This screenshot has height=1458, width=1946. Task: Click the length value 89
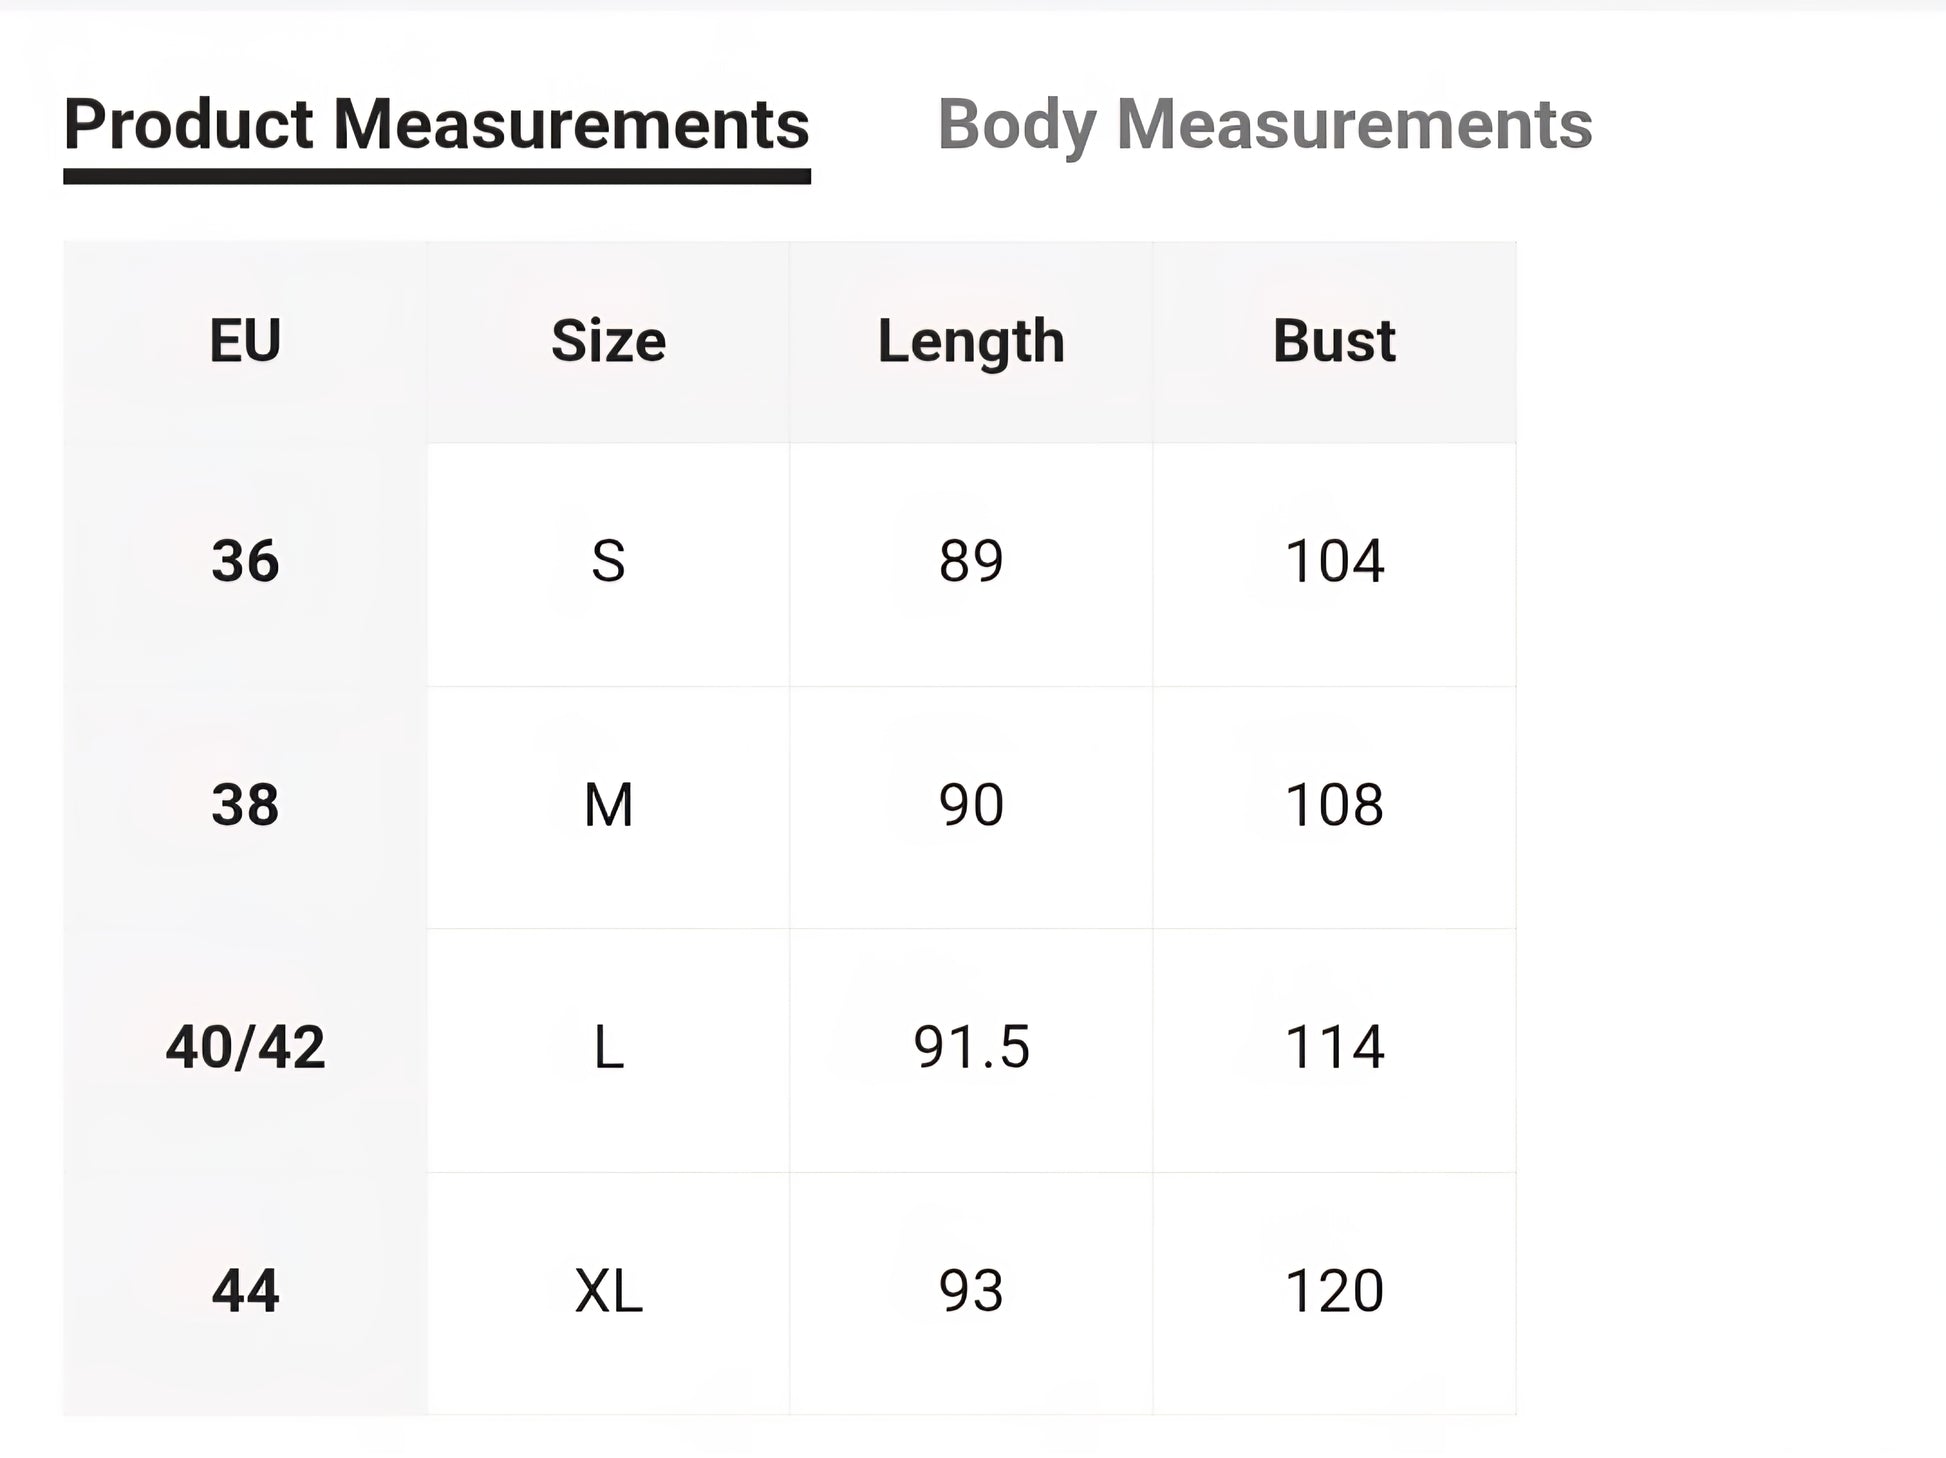click(x=970, y=561)
